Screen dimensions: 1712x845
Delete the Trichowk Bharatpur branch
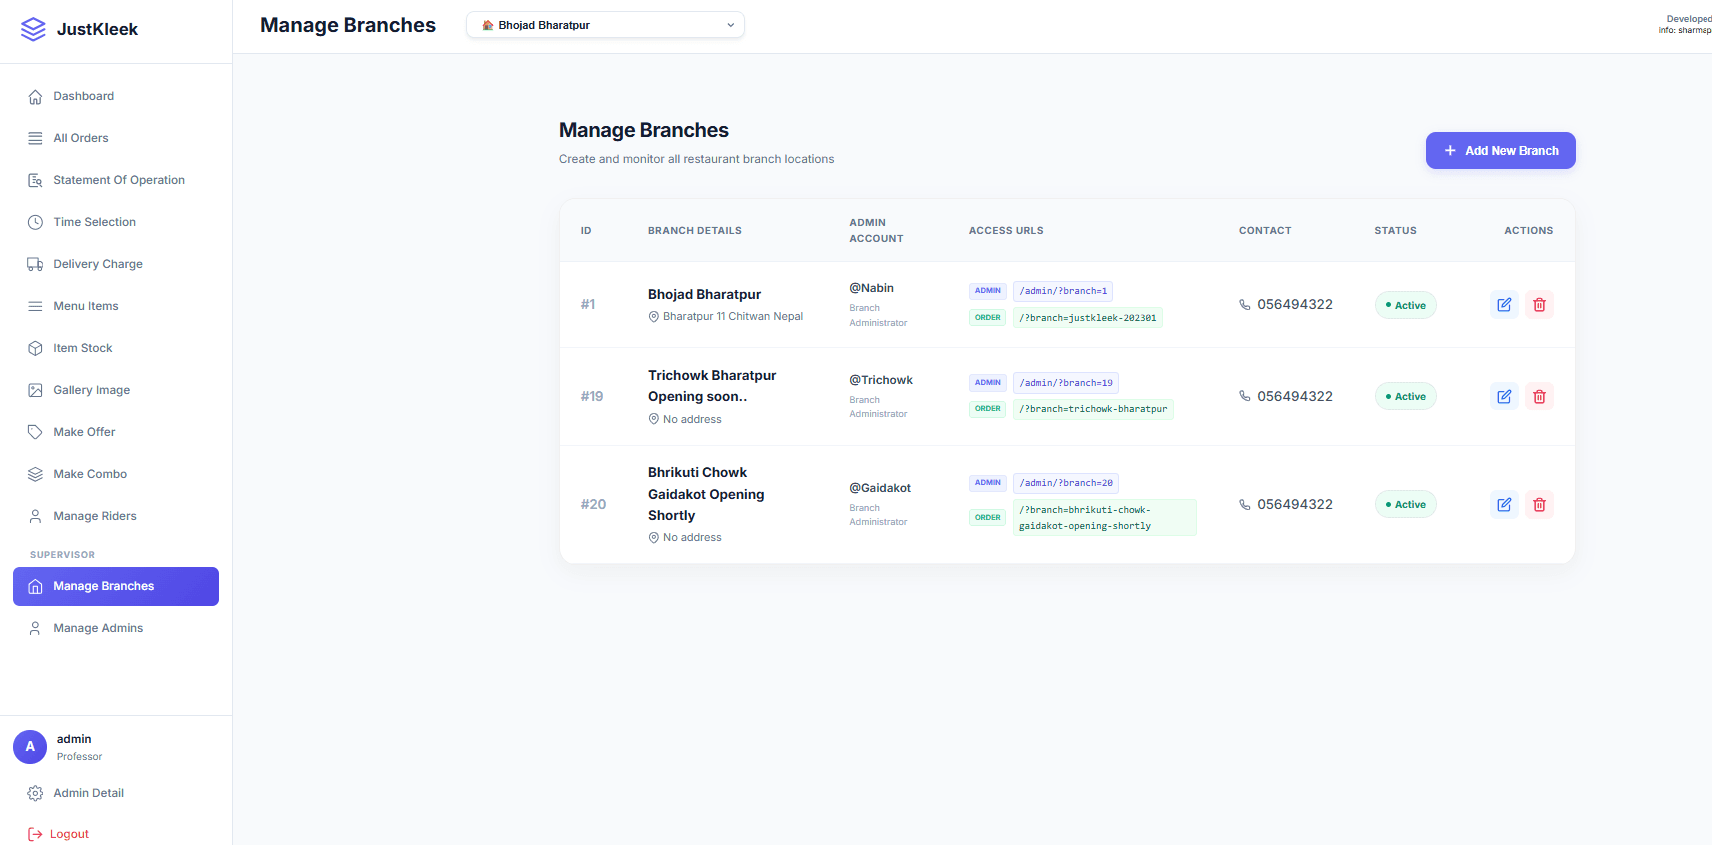(1539, 397)
